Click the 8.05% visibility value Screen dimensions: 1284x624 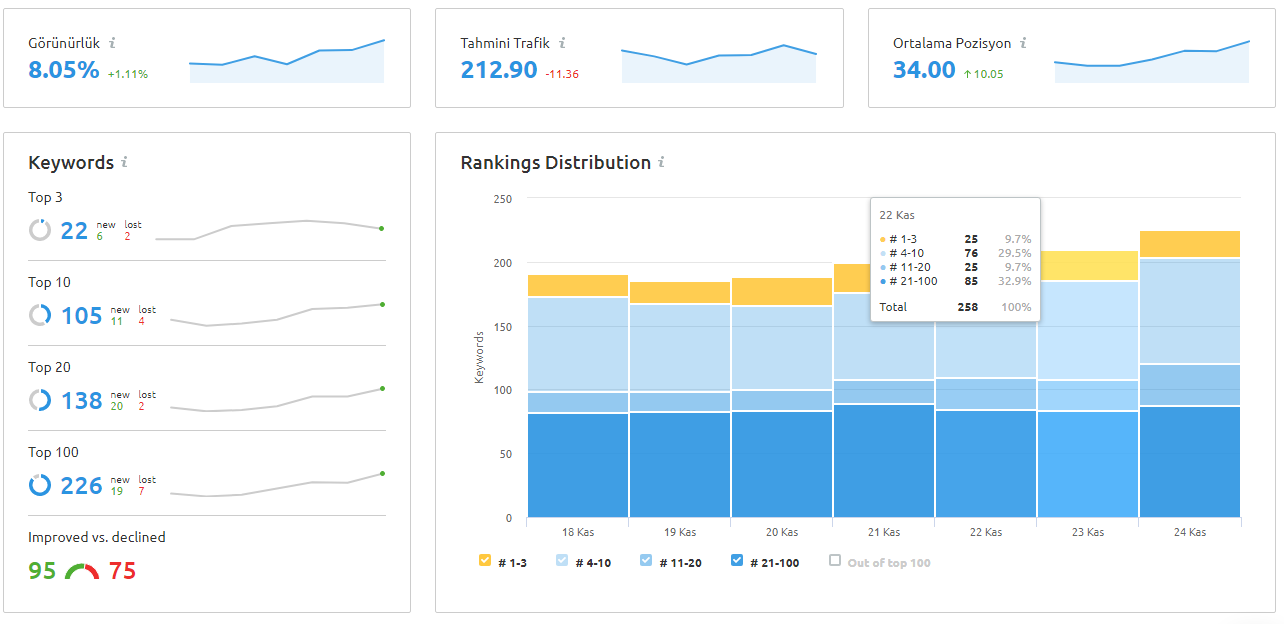(x=64, y=70)
